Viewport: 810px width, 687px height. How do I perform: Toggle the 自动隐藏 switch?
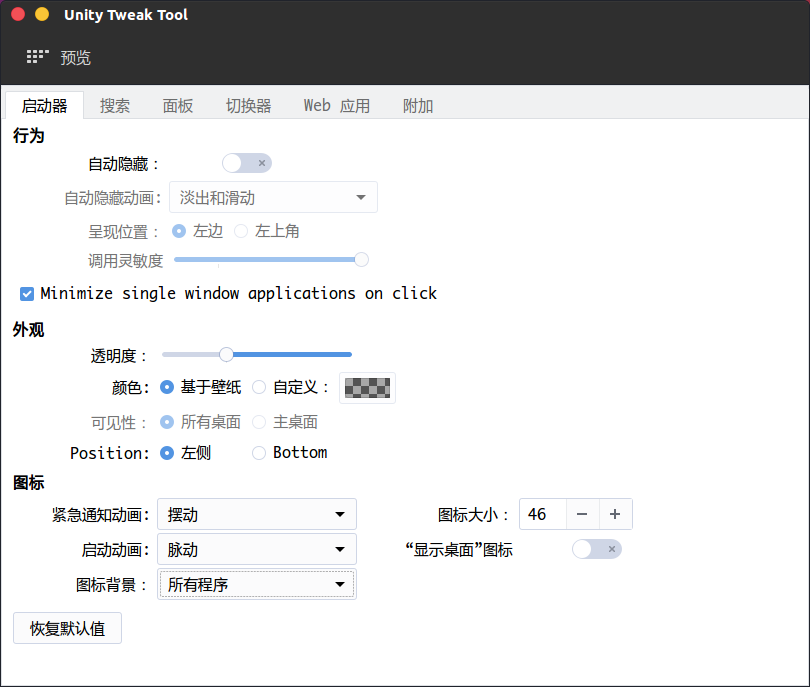pyautogui.click(x=247, y=163)
